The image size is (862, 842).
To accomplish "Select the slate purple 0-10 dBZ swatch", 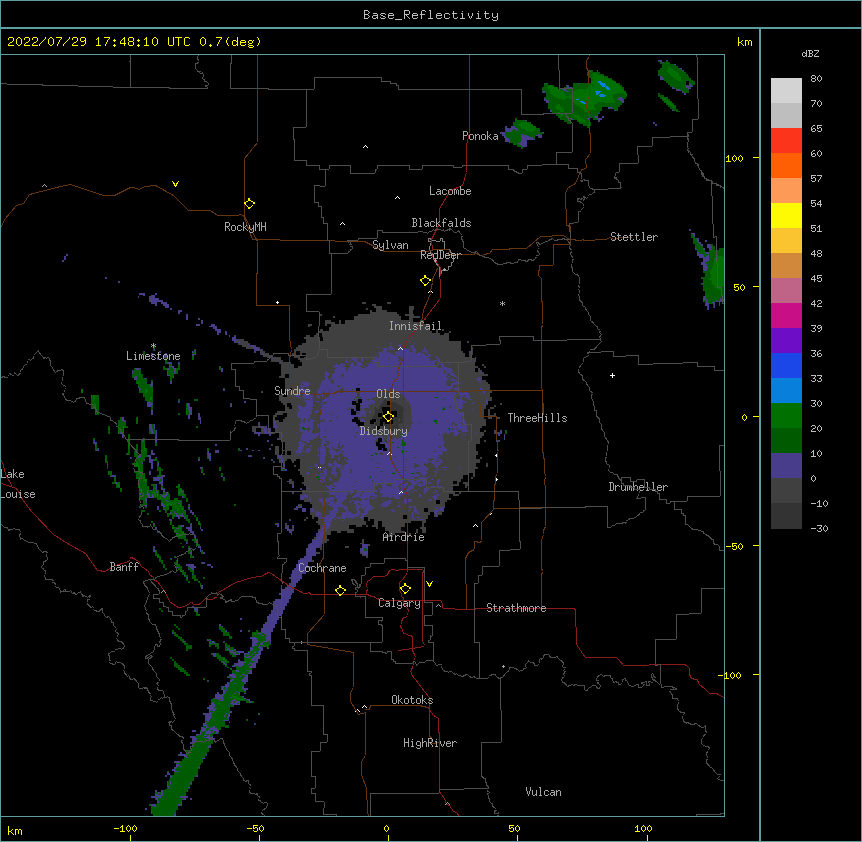I will pyautogui.click(x=786, y=466).
